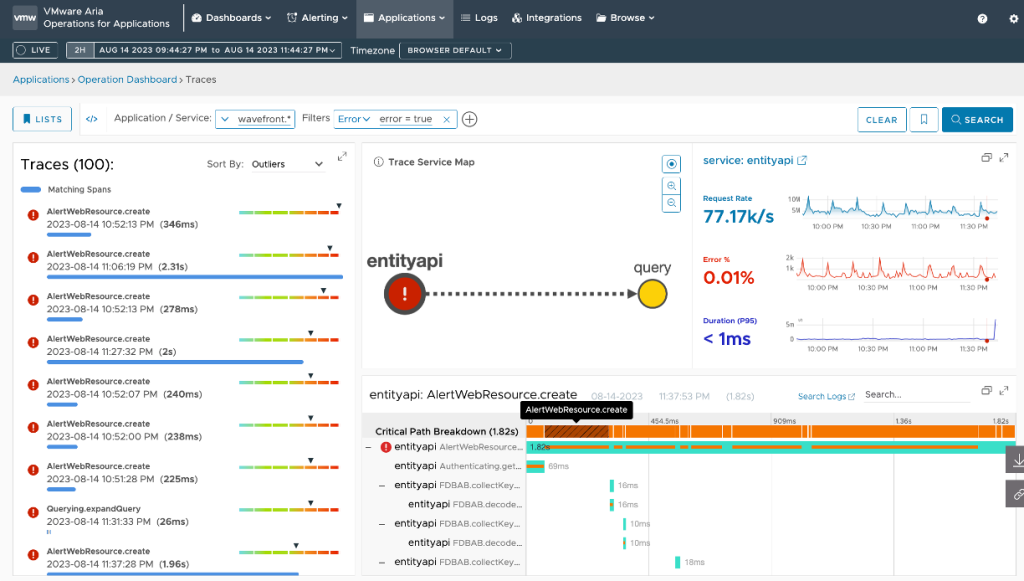Image resolution: width=1024 pixels, height=581 pixels.
Task: Recenter the trace service map
Action: coord(671,164)
